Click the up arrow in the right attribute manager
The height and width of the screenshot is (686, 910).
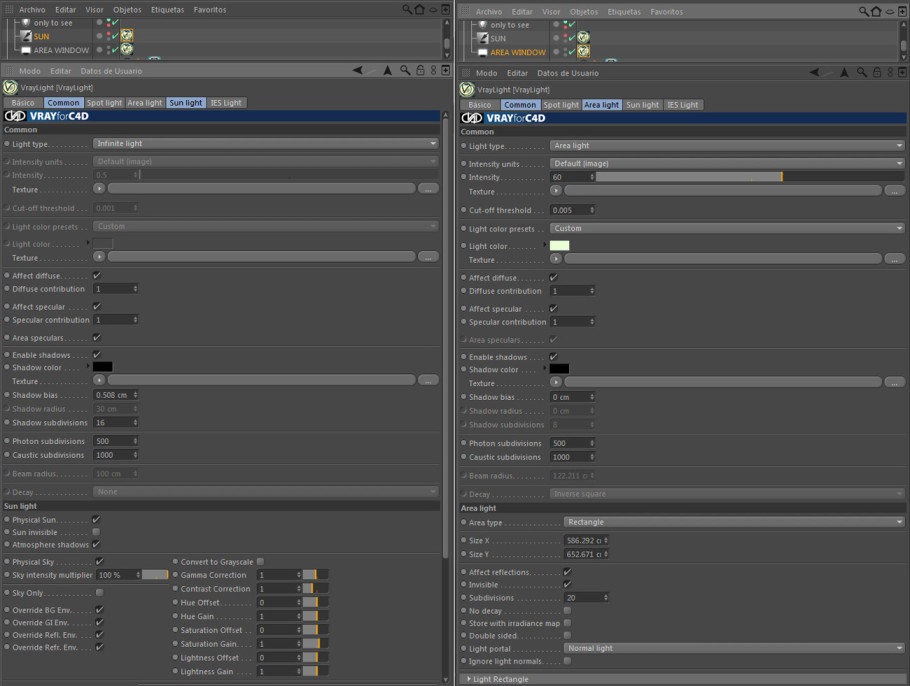(x=844, y=73)
